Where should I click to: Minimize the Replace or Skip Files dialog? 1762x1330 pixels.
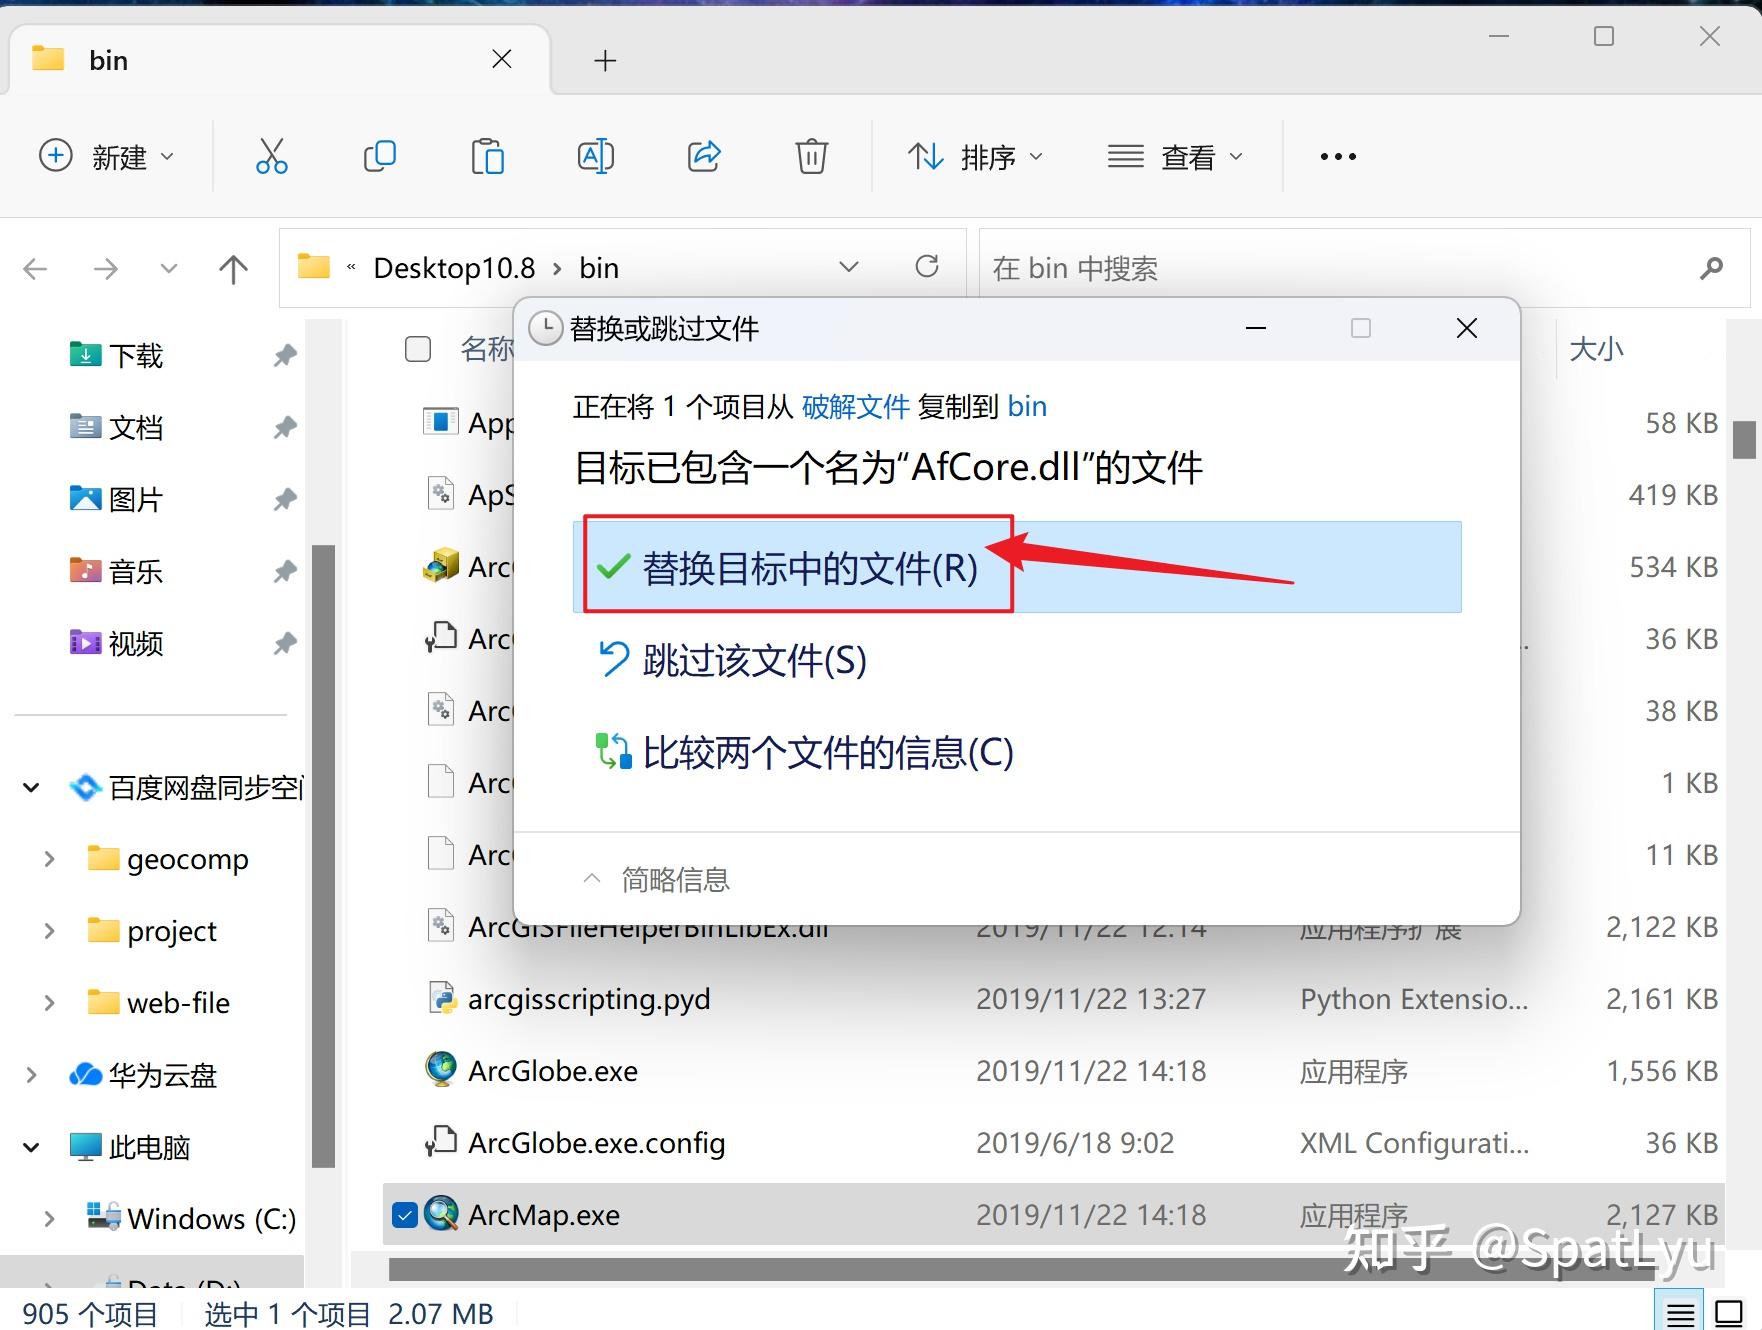pyautogui.click(x=1256, y=328)
